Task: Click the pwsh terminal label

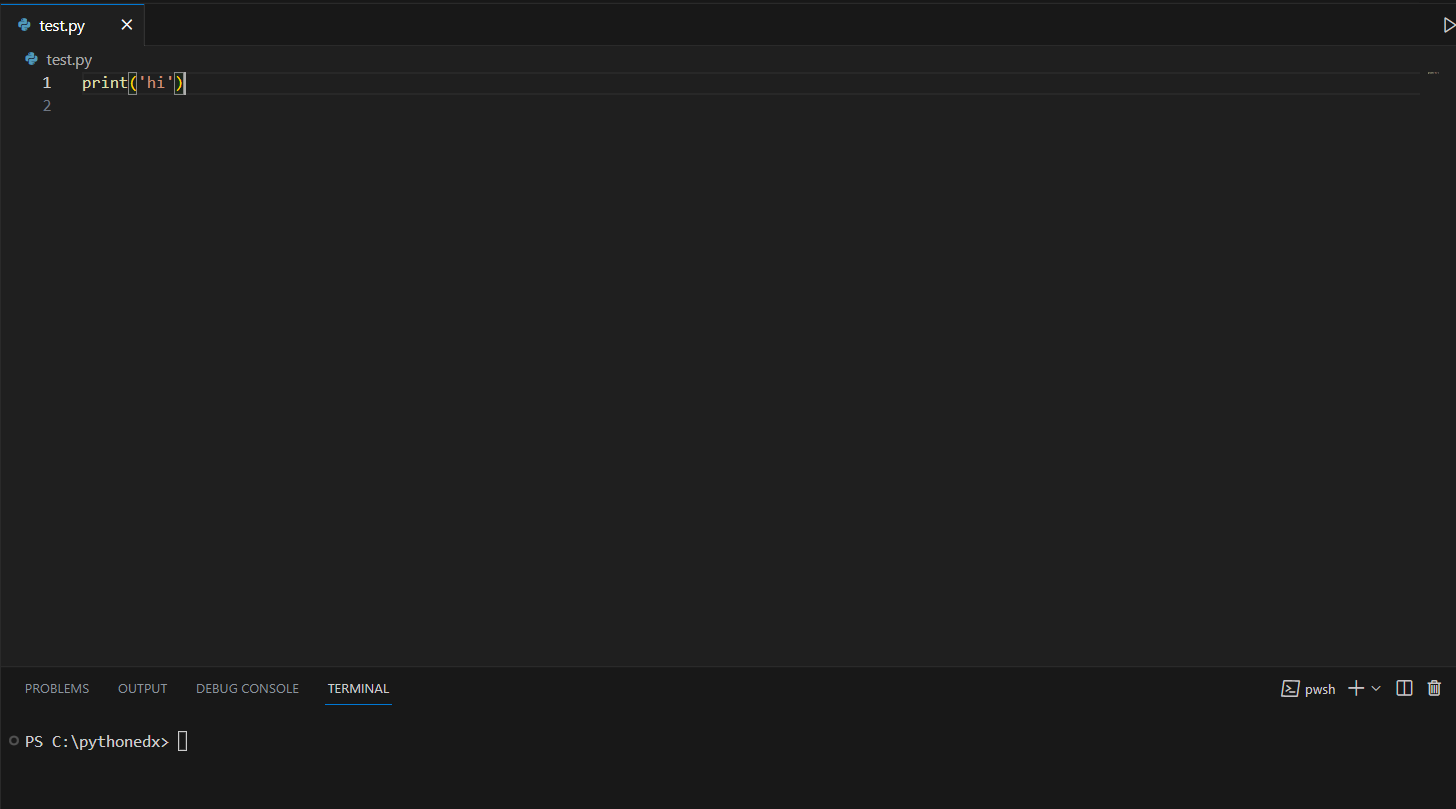Action: click(1320, 689)
